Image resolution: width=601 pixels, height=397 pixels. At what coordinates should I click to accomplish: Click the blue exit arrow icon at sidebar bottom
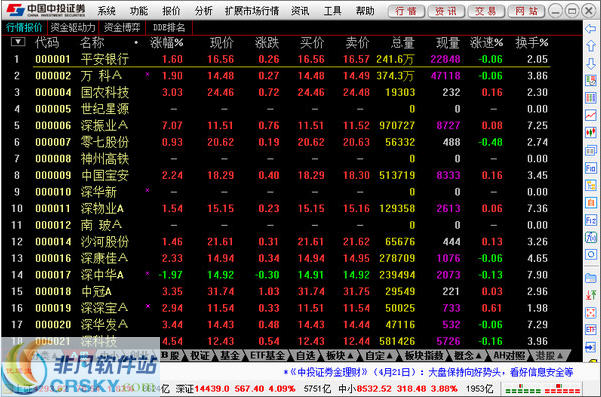click(x=591, y=347)
